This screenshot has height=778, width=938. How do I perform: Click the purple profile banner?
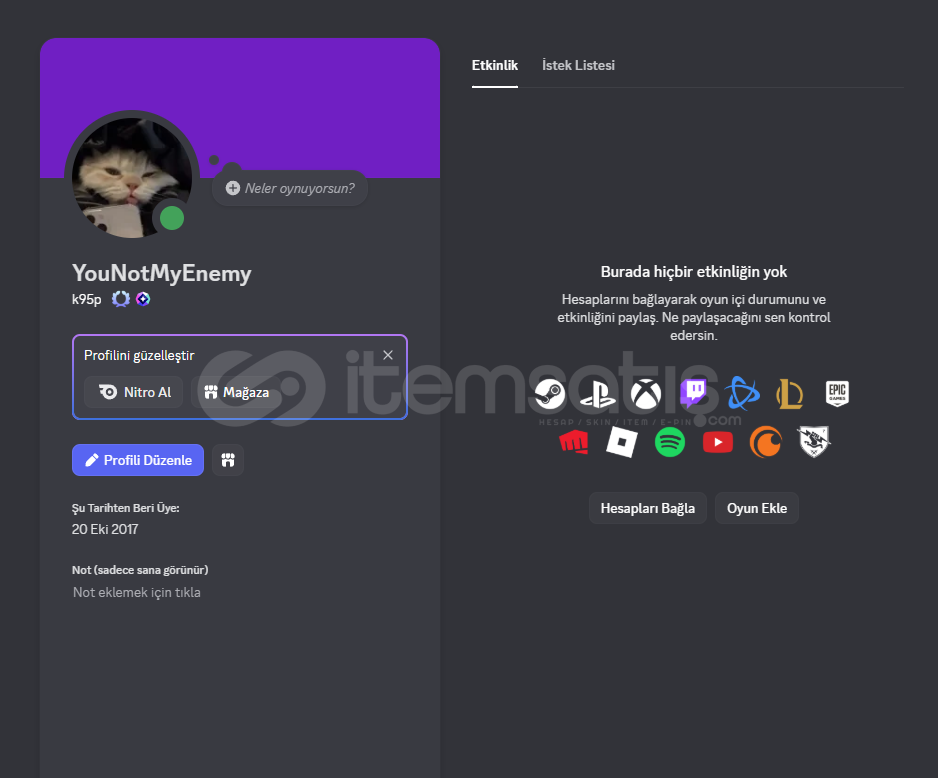tap(240, 108)
